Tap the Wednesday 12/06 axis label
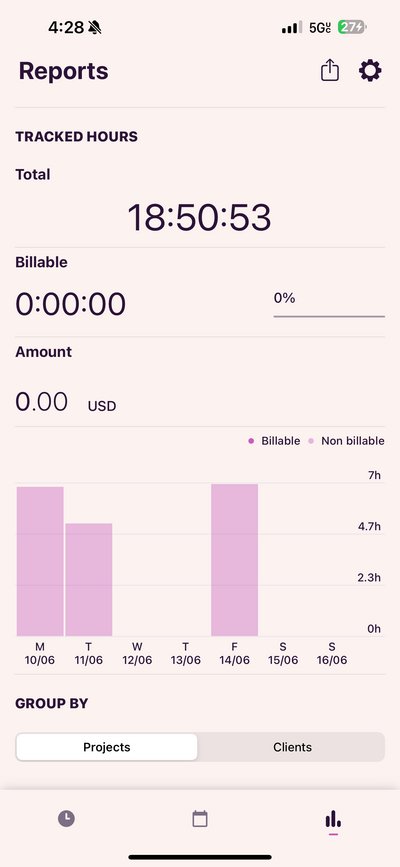400x867 pixels. click(x=137, y=653)
